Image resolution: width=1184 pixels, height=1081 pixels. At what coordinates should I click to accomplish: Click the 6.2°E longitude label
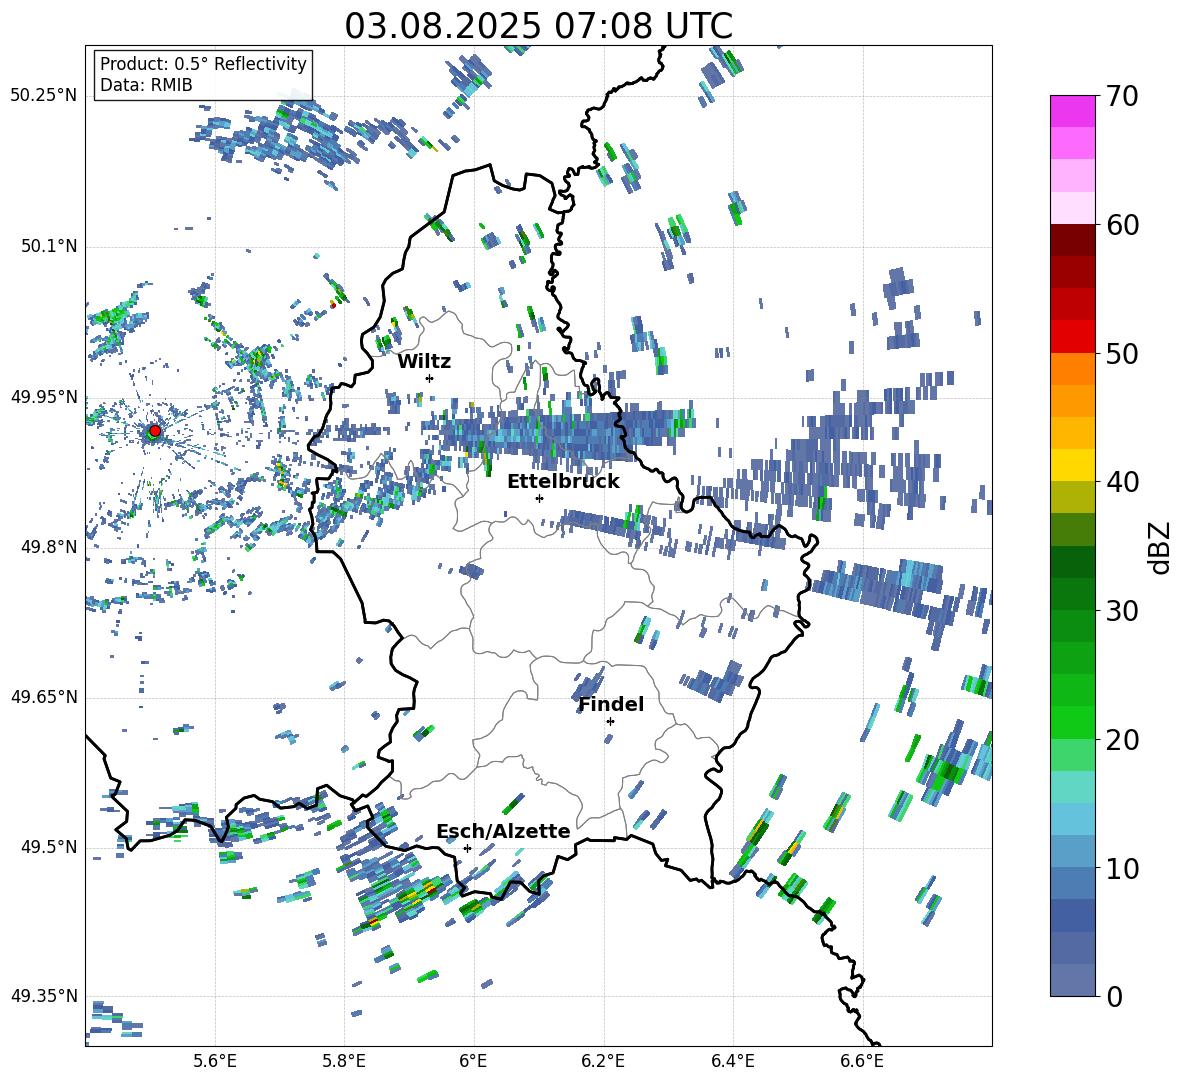coord(603,1061)
